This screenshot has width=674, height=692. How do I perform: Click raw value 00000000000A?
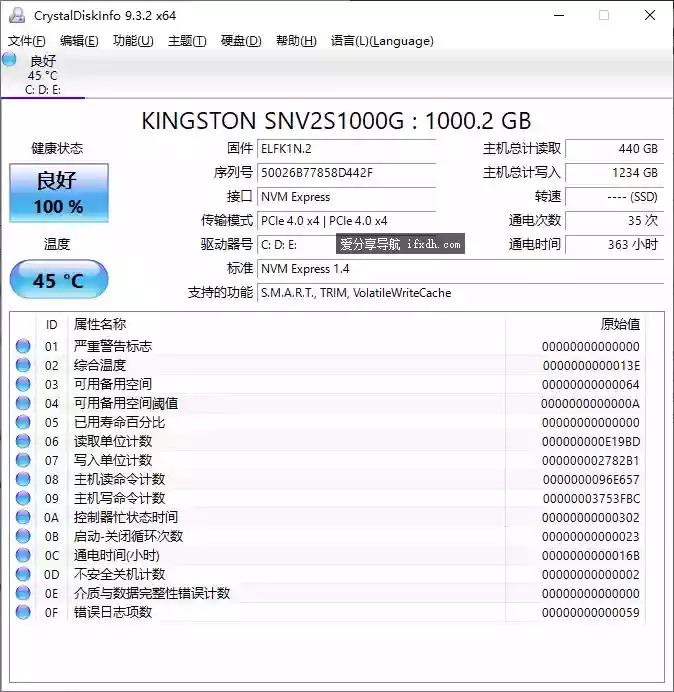point(591,404)
